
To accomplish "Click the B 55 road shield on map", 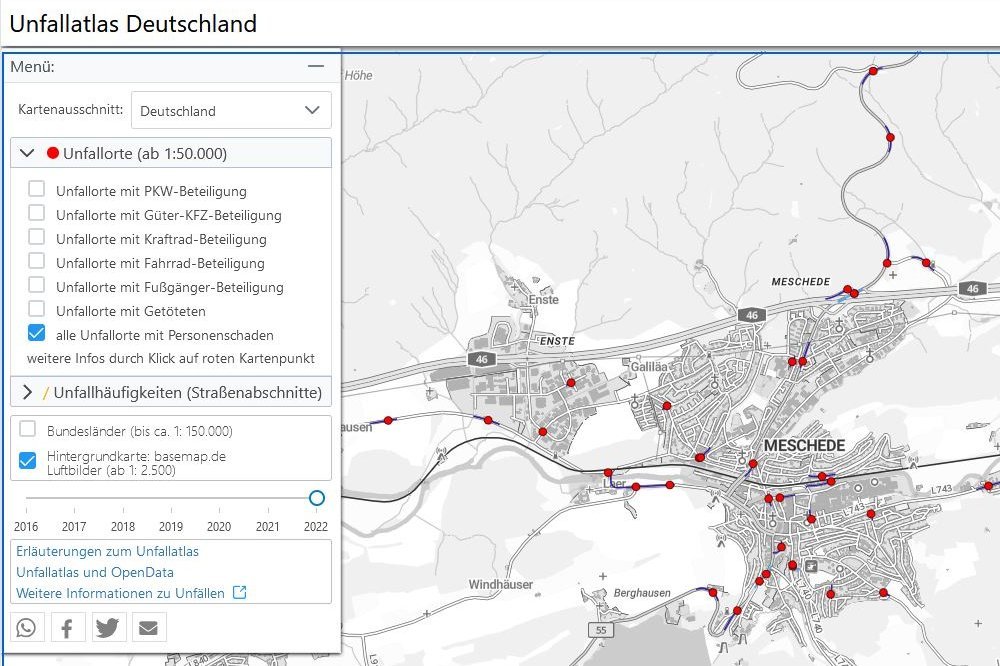I will [x=601, y=631].
